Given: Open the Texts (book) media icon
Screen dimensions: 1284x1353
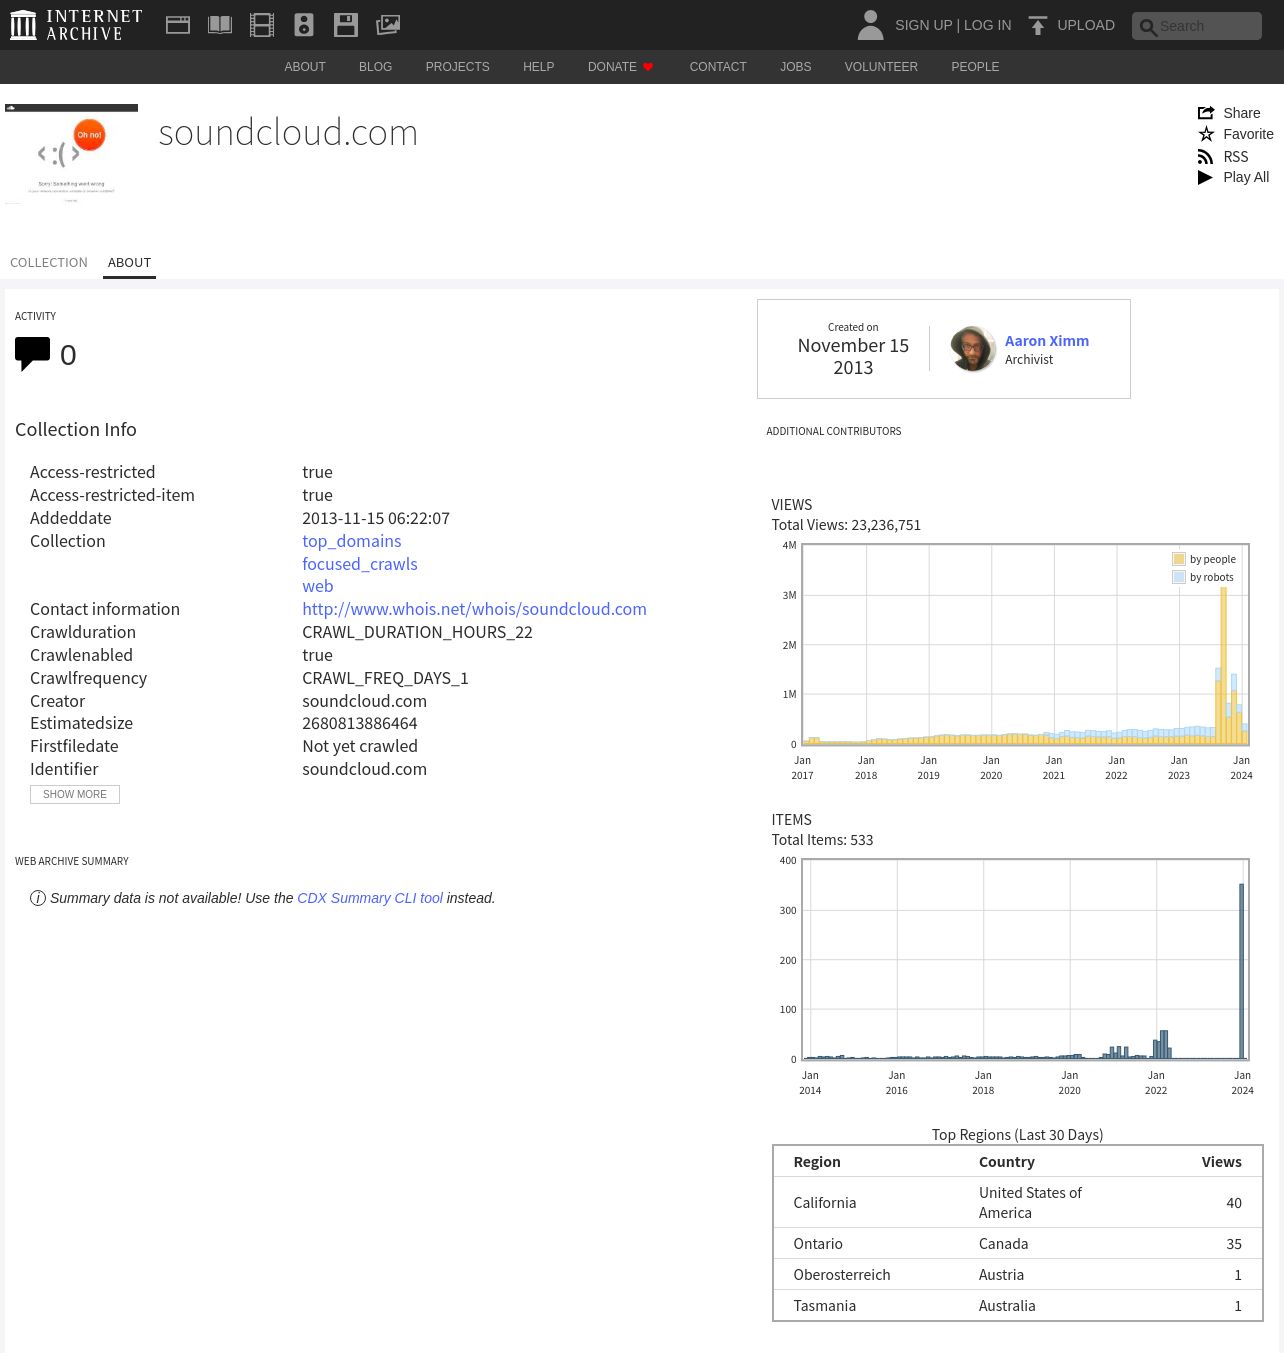Looking at the screenshot, I should [x=220, y=25].
